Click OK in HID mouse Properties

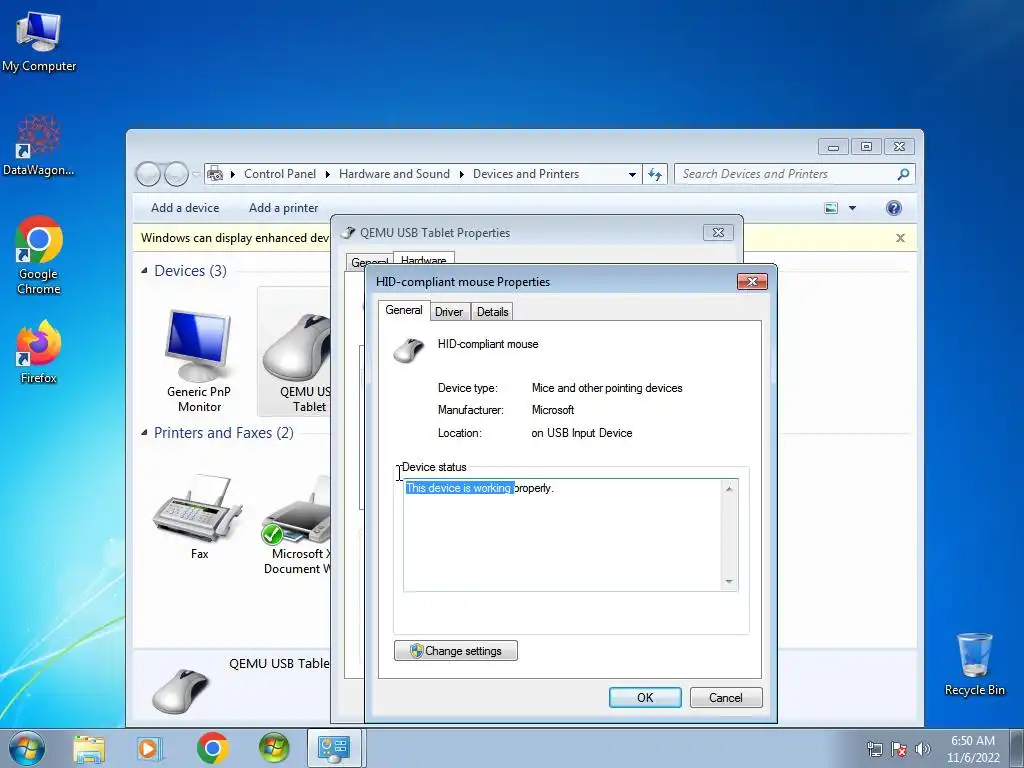(x=645, y=697)
